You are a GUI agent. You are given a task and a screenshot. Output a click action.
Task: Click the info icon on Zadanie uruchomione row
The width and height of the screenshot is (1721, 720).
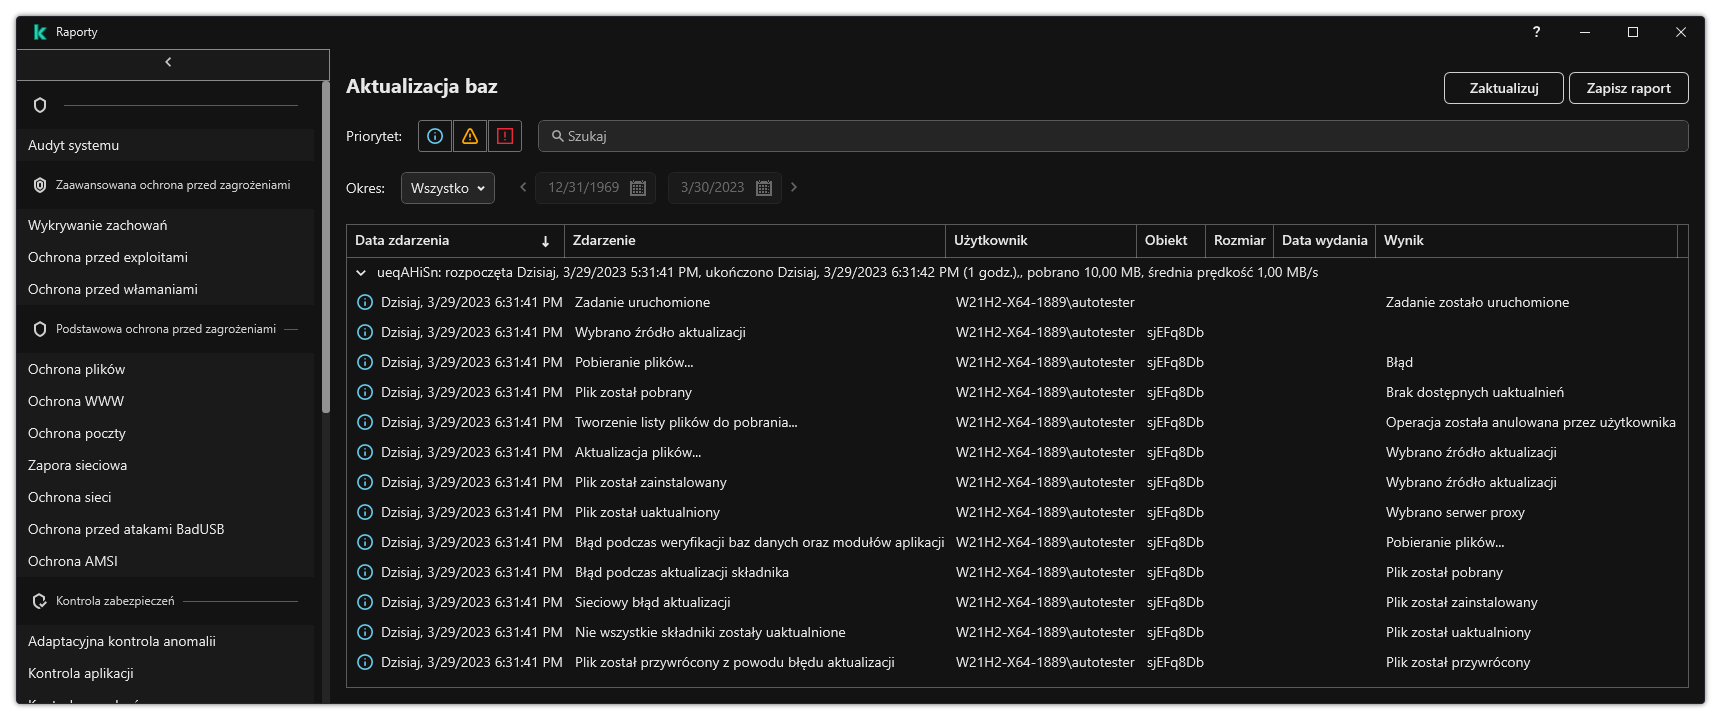[x=365, y=302]
